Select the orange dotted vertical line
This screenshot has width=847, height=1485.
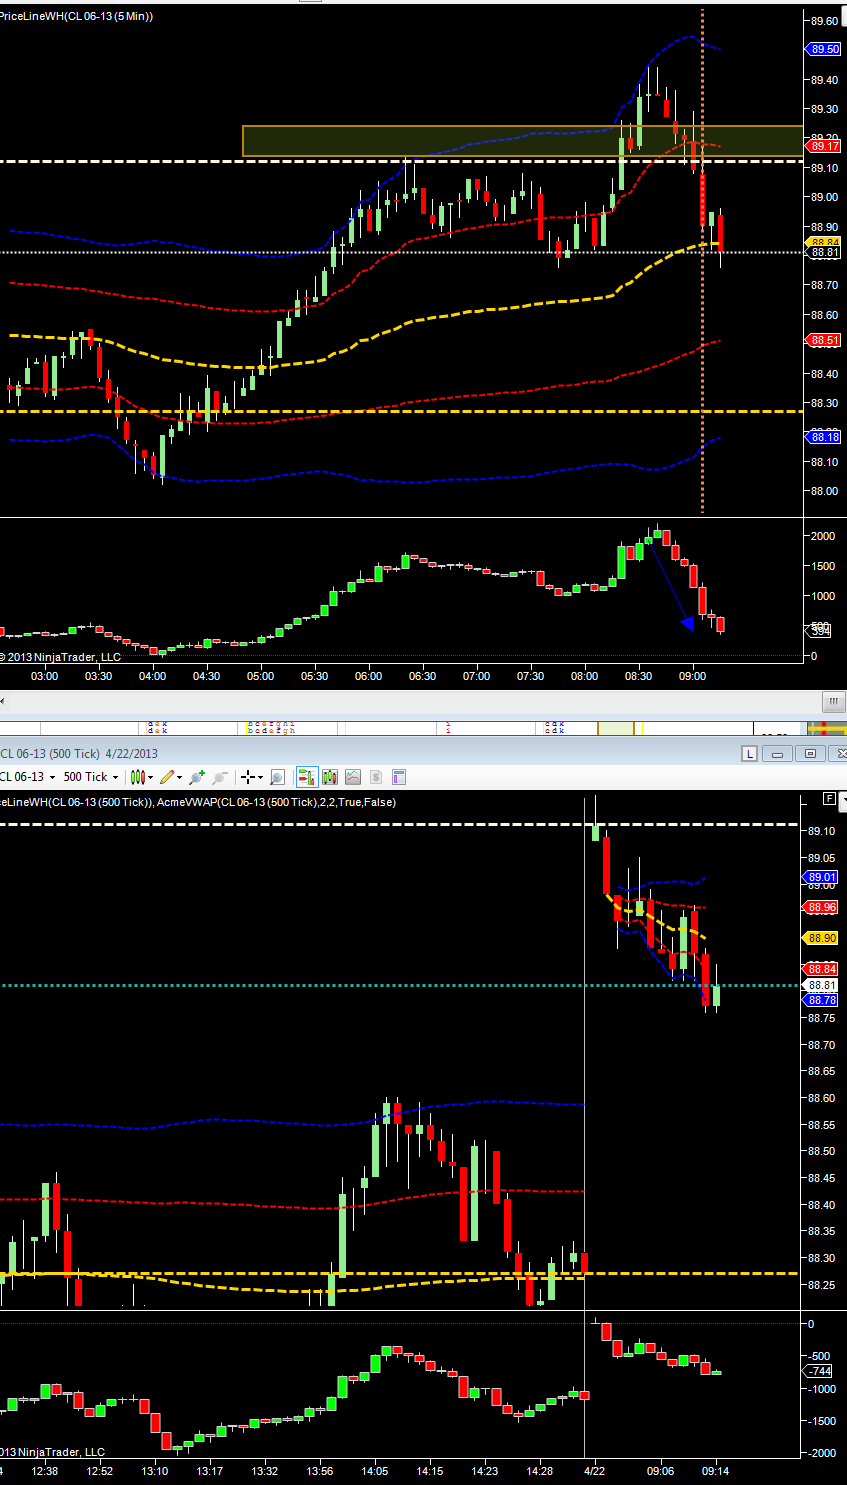tap(702, 260)
